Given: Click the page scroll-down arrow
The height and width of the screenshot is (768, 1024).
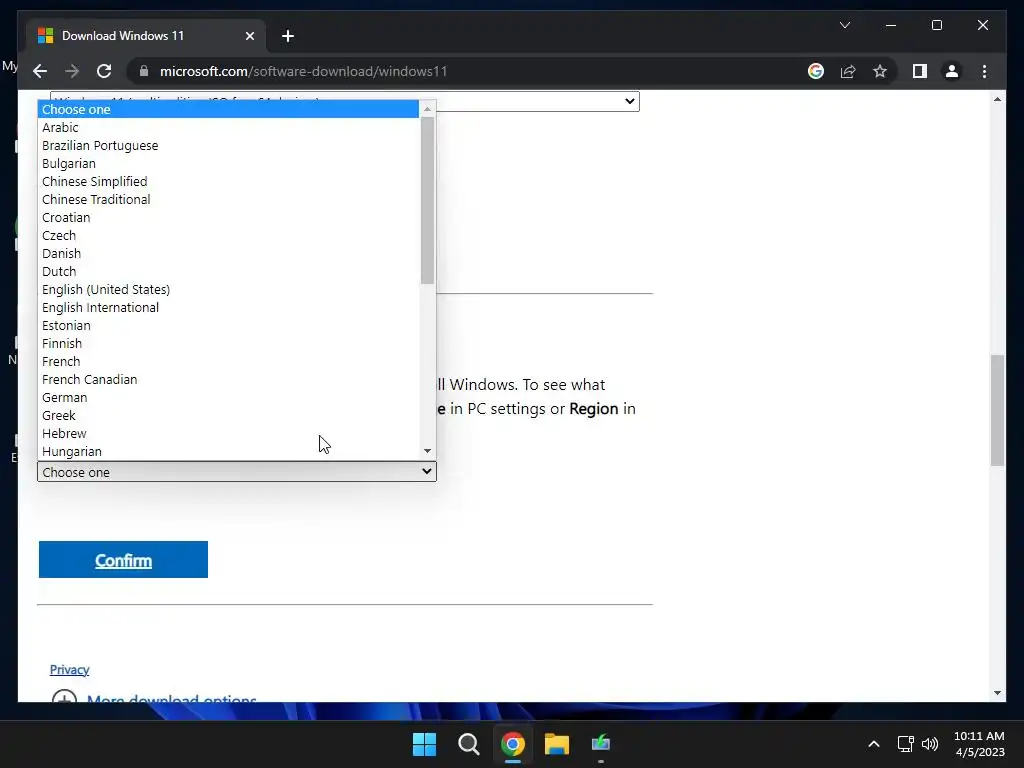Looking at the screenshot, I should point(997,693).
